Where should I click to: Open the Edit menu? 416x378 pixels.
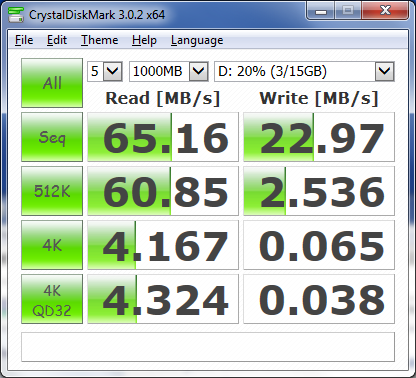[57, 40]
